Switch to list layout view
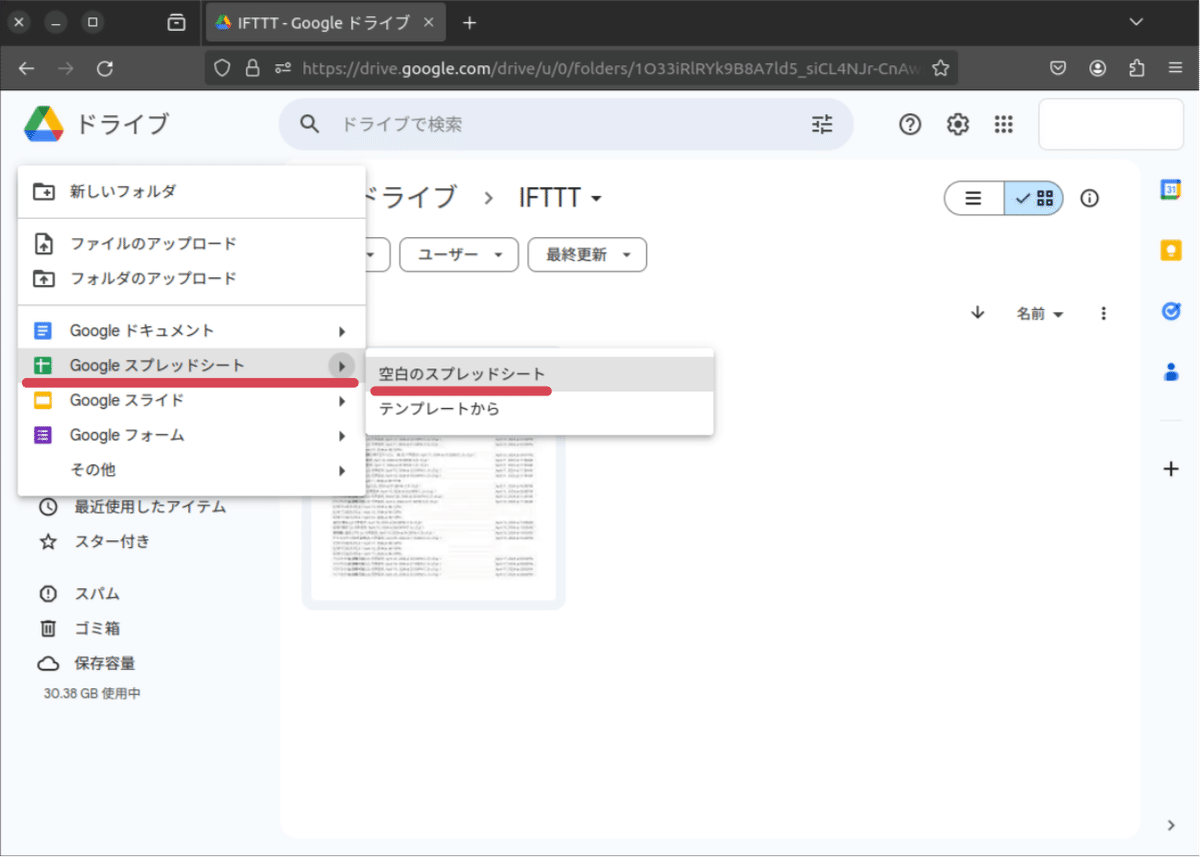 tap(974, 198)
